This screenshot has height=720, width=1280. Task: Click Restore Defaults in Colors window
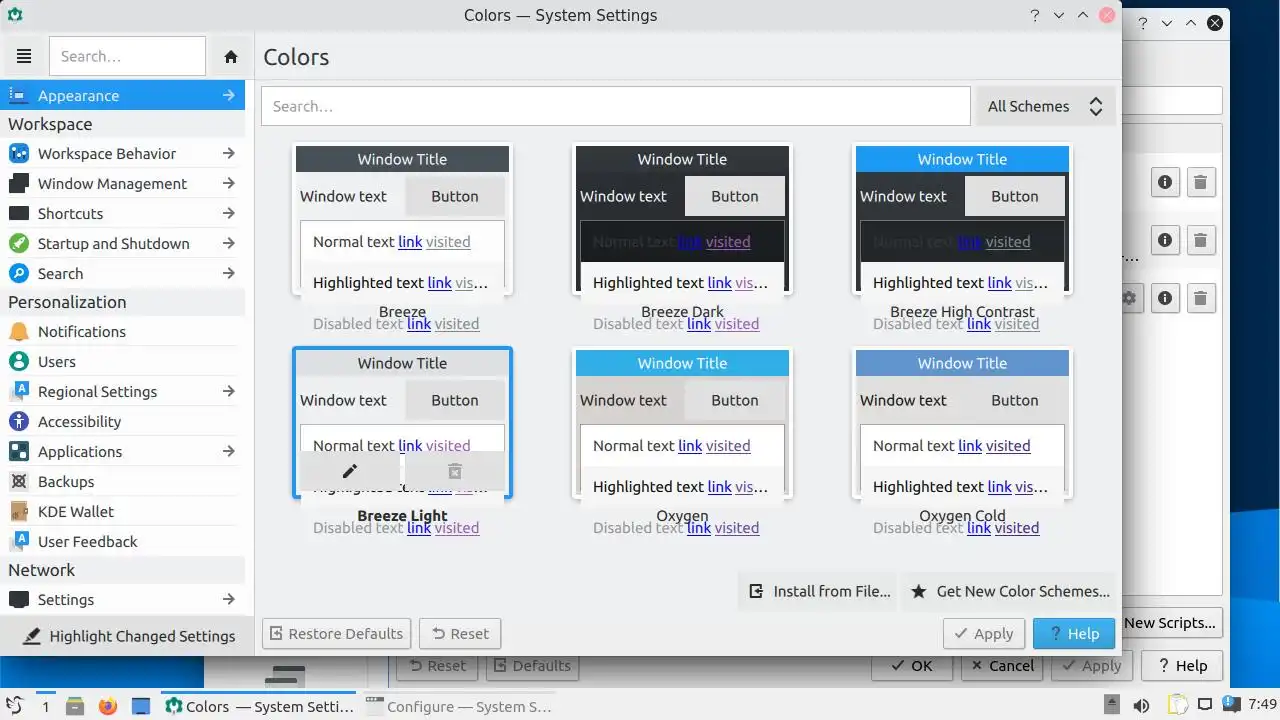(336, 634)
